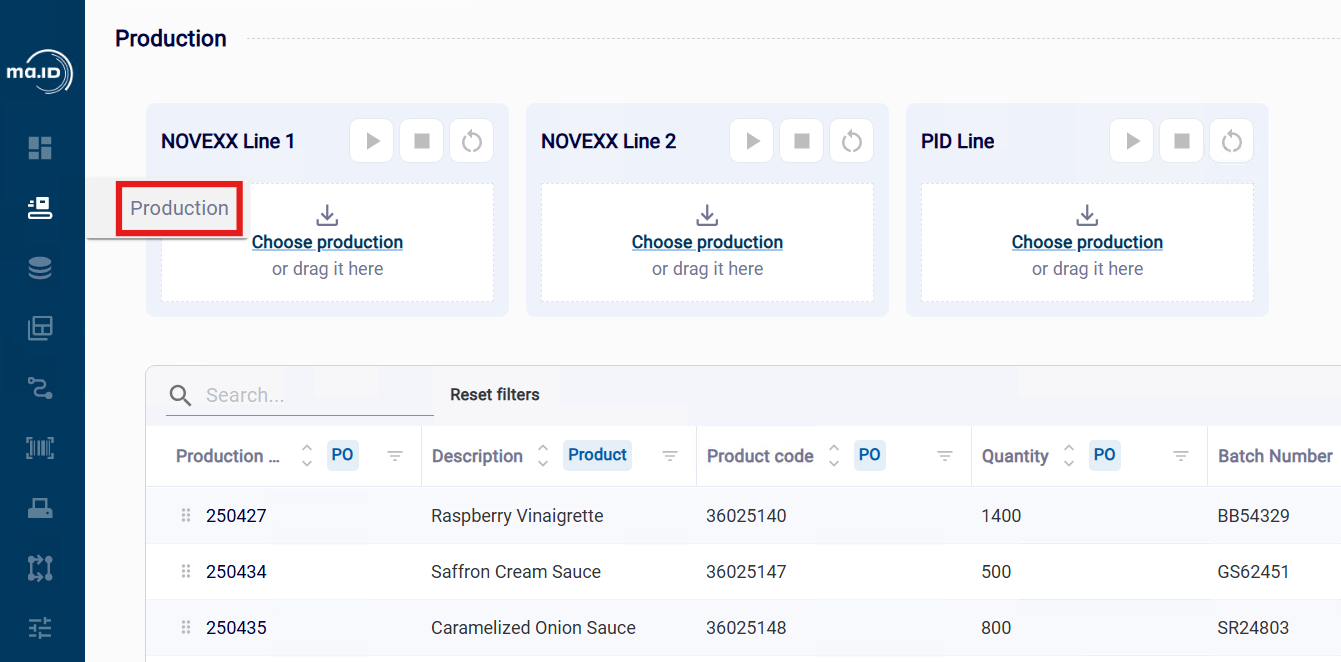Click PO tag in Product code header

pos(870,455)
